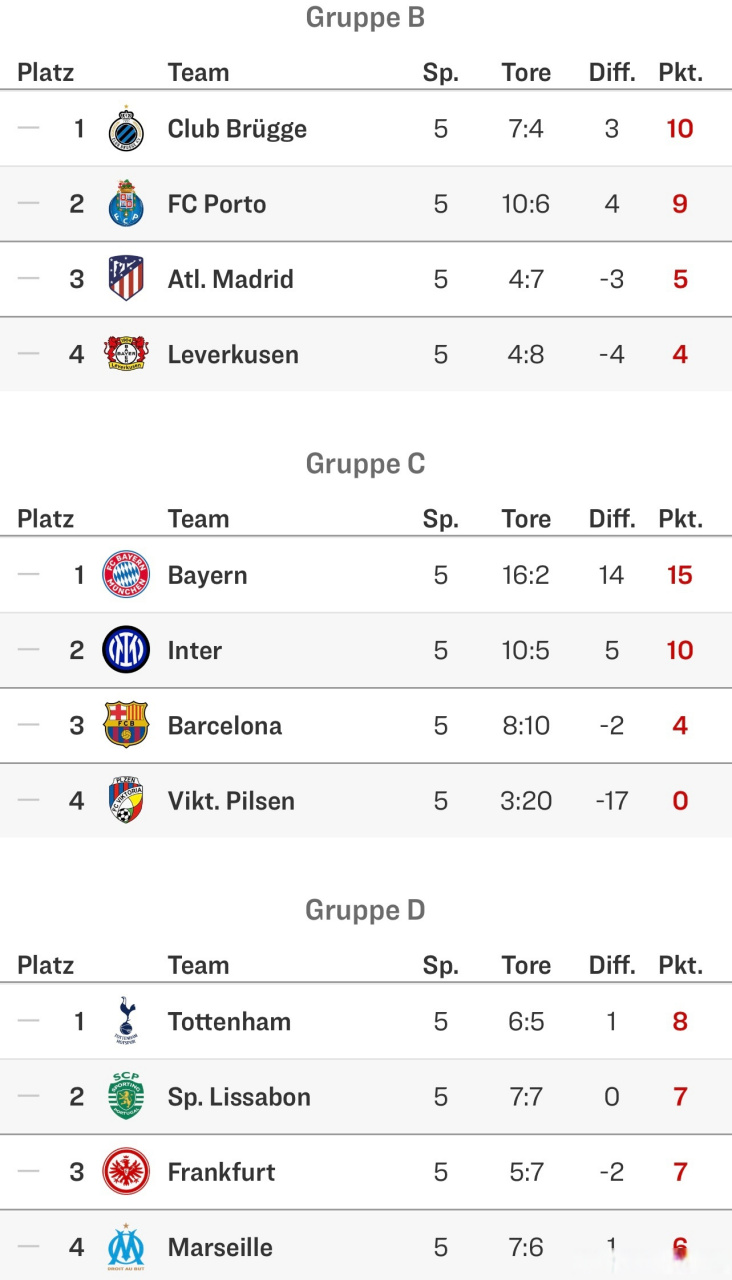The image size is (732, 1280).
Task: Click the Pkt. column header in Gruppe B
Action: pos(680,73)
